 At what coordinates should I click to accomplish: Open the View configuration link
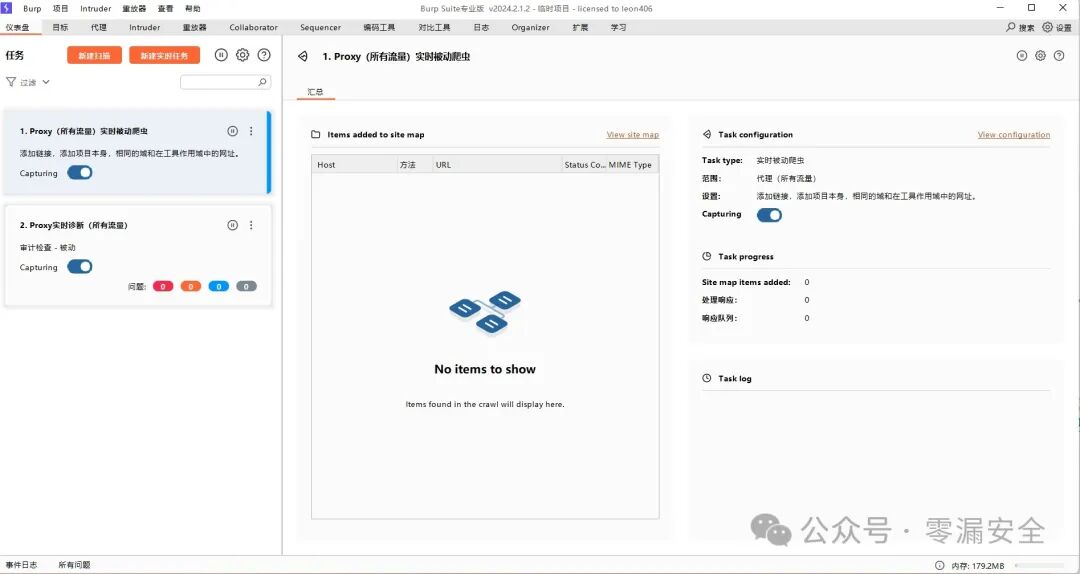[1014, 135]
